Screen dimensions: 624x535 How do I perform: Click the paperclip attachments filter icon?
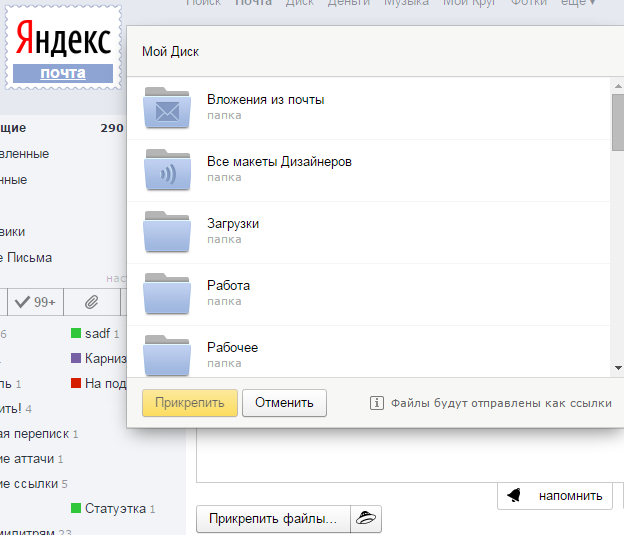(x=92, y=302)
